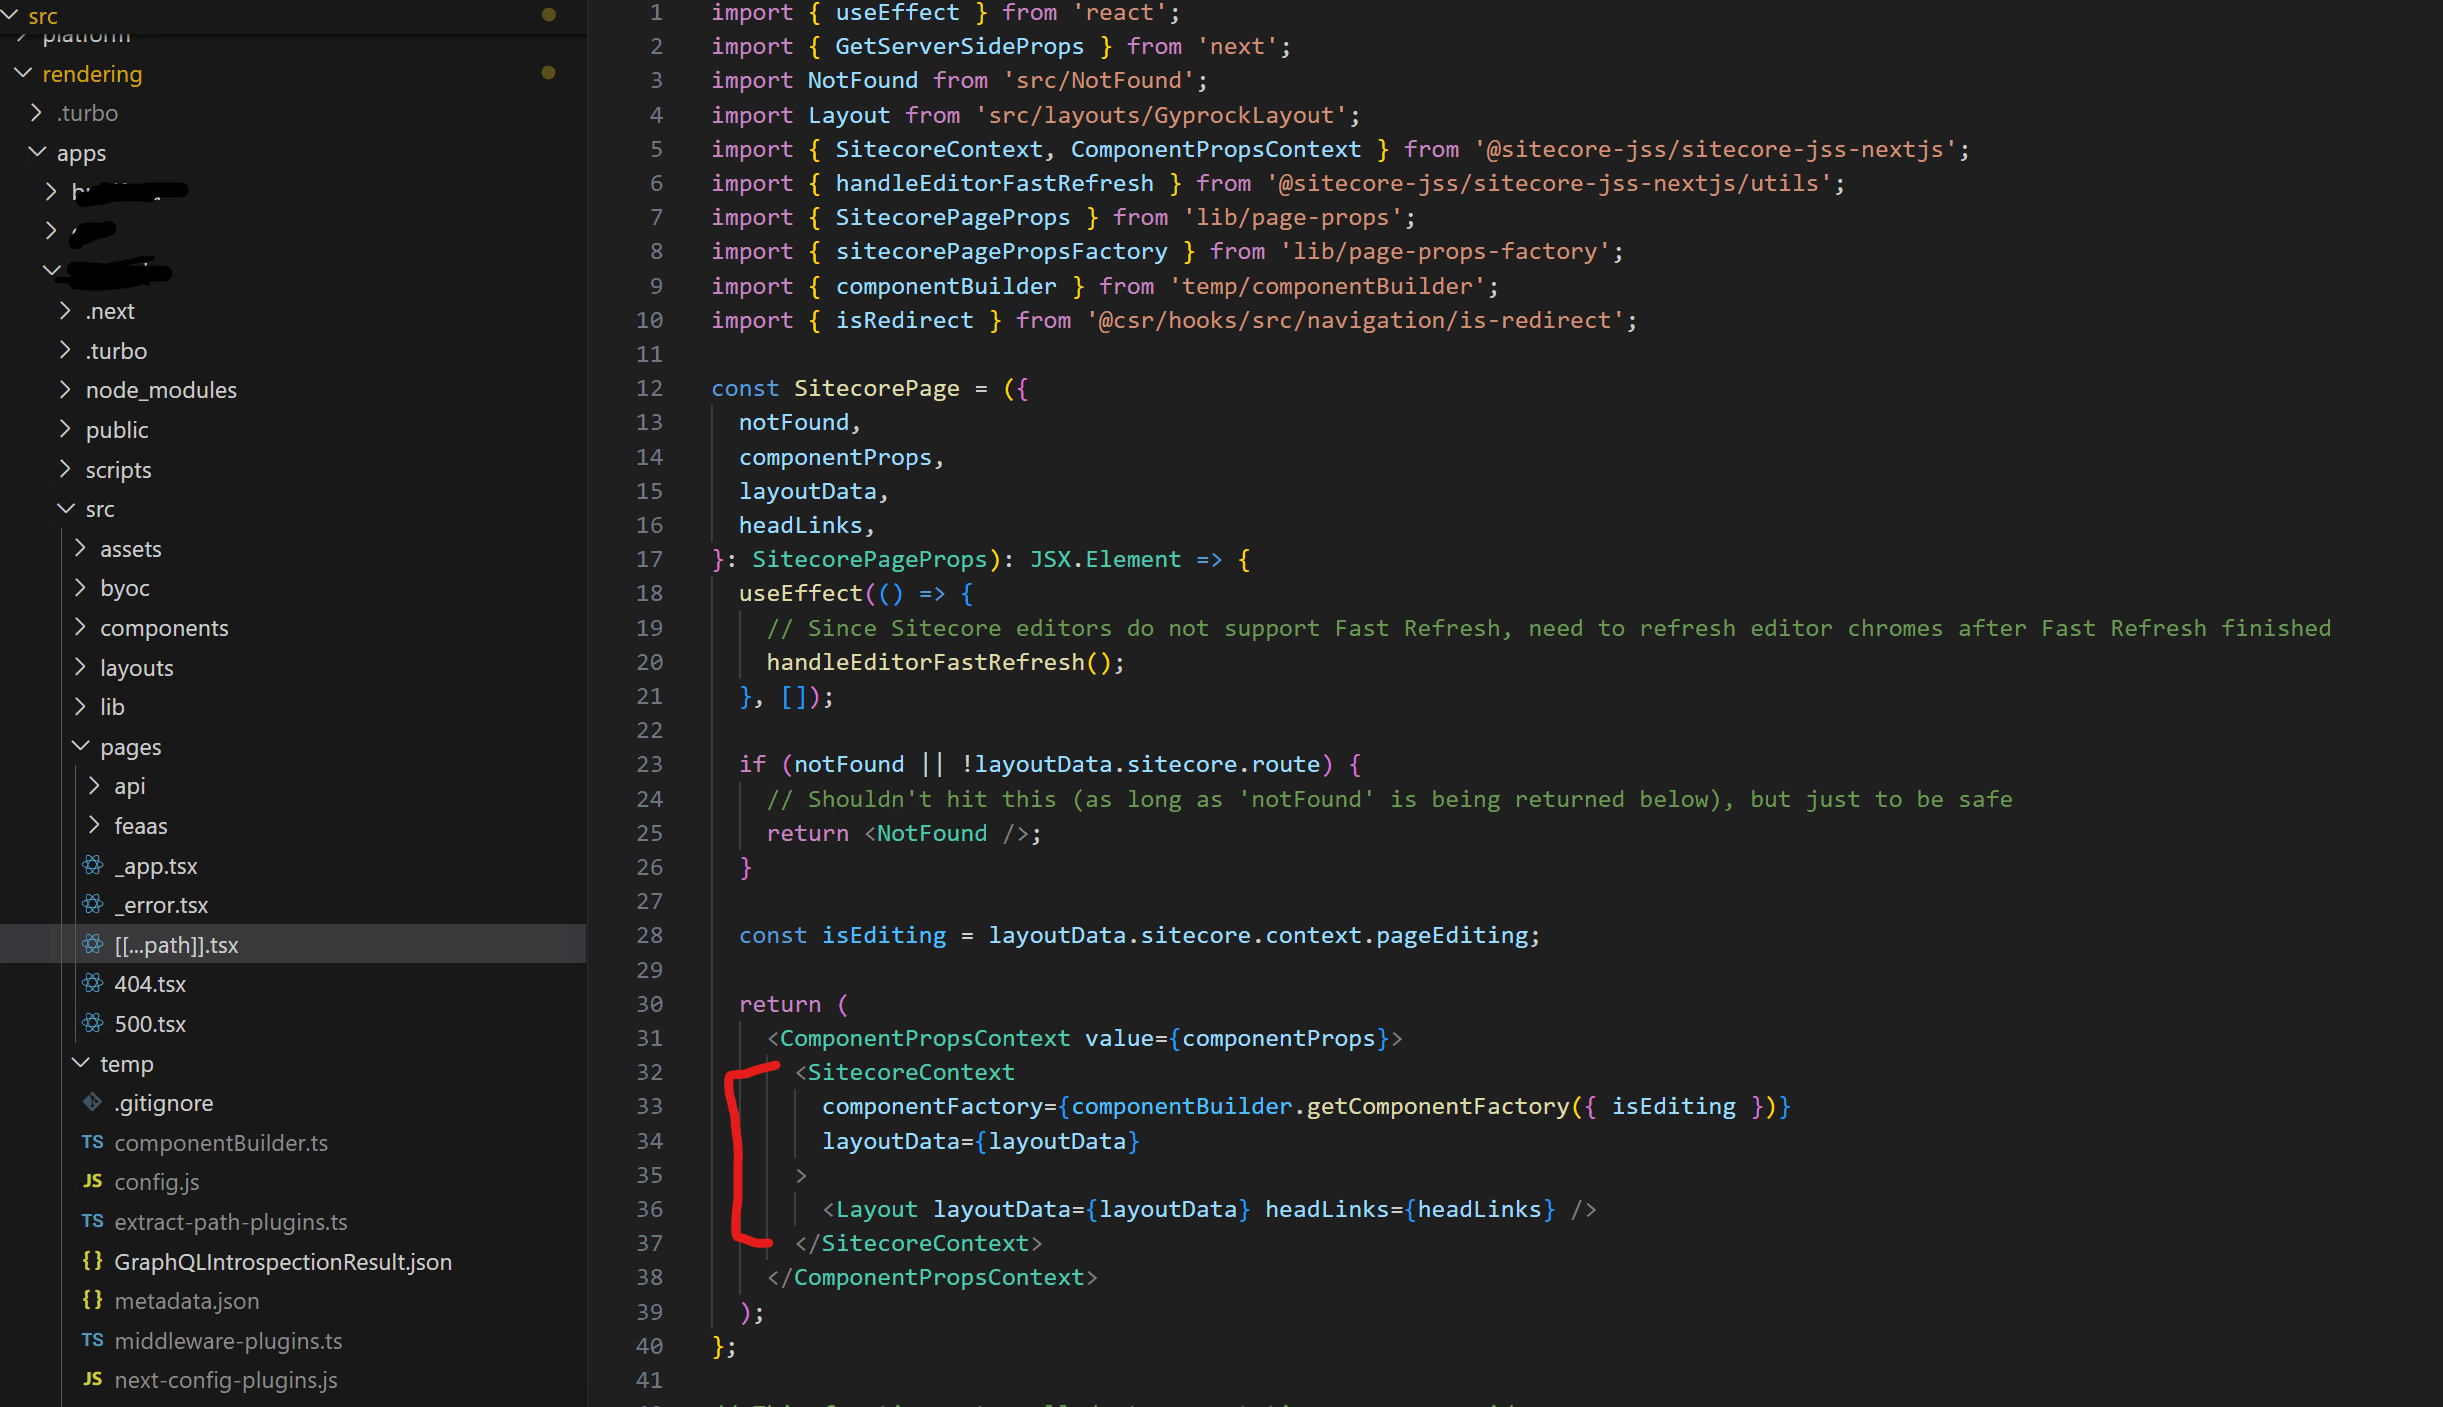
Task: Click the React icon beside 500.tsx
Action: tap(93, 1023)
